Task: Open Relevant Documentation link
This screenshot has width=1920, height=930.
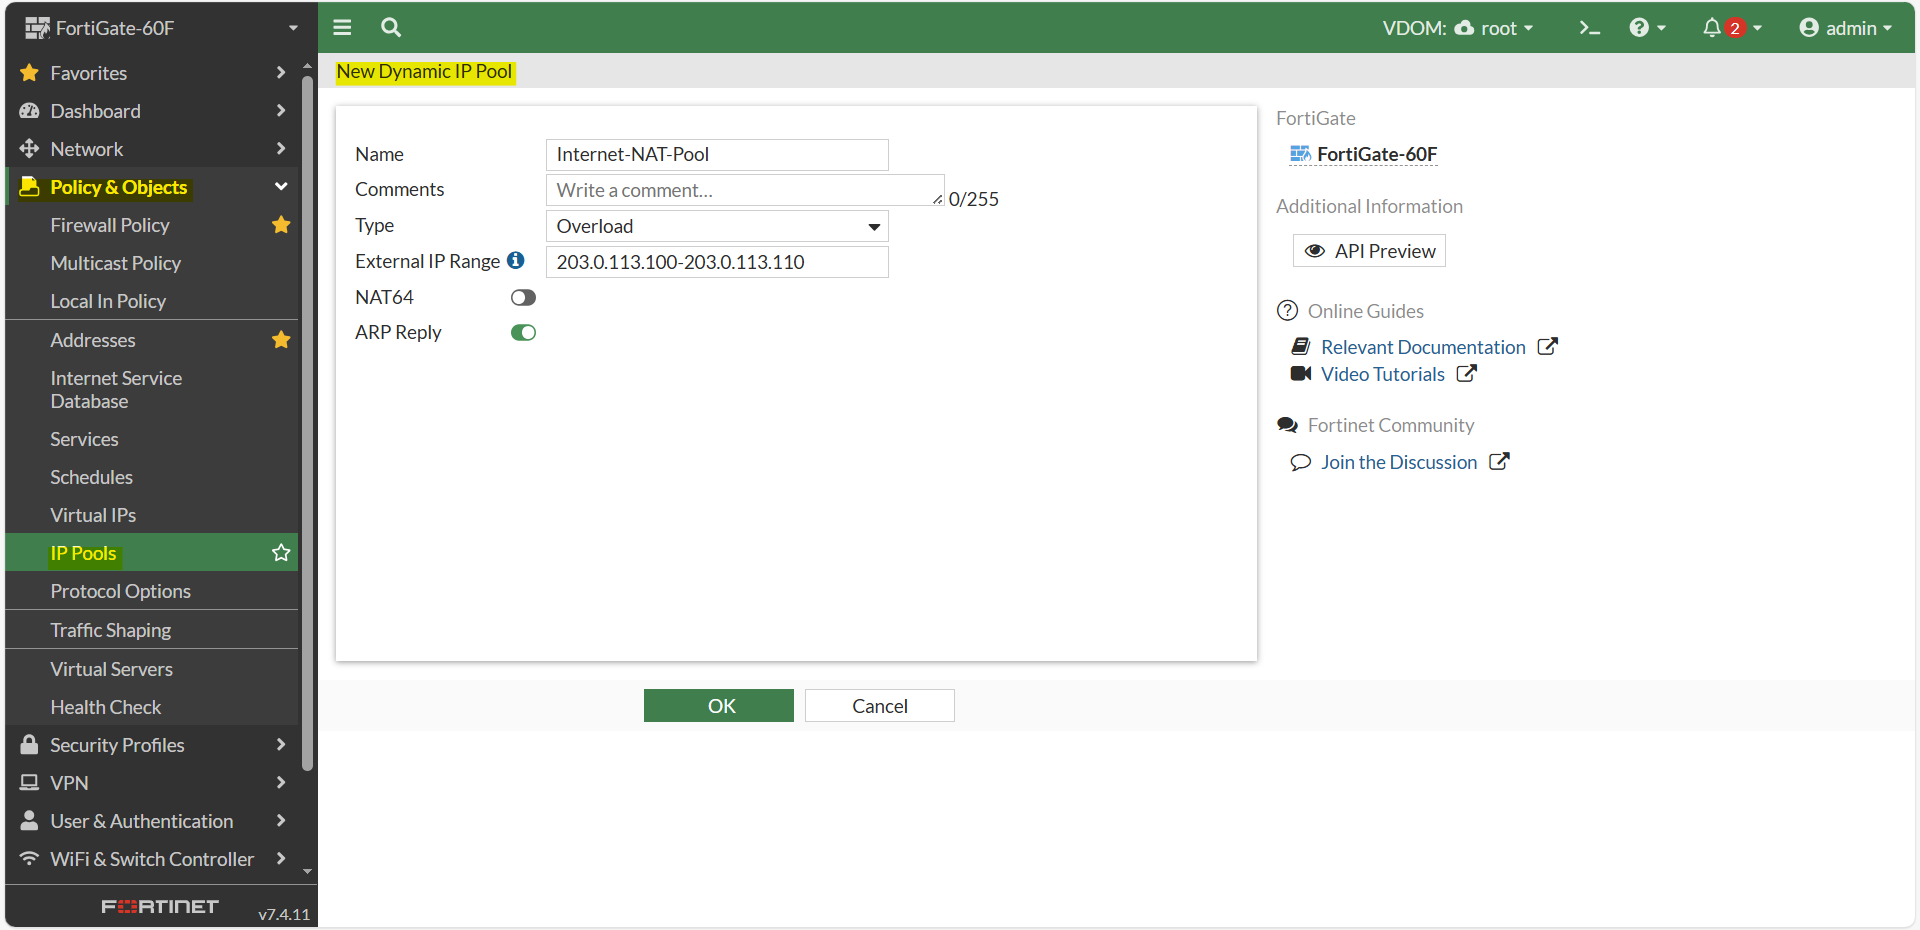Action: pos(1423,347)
